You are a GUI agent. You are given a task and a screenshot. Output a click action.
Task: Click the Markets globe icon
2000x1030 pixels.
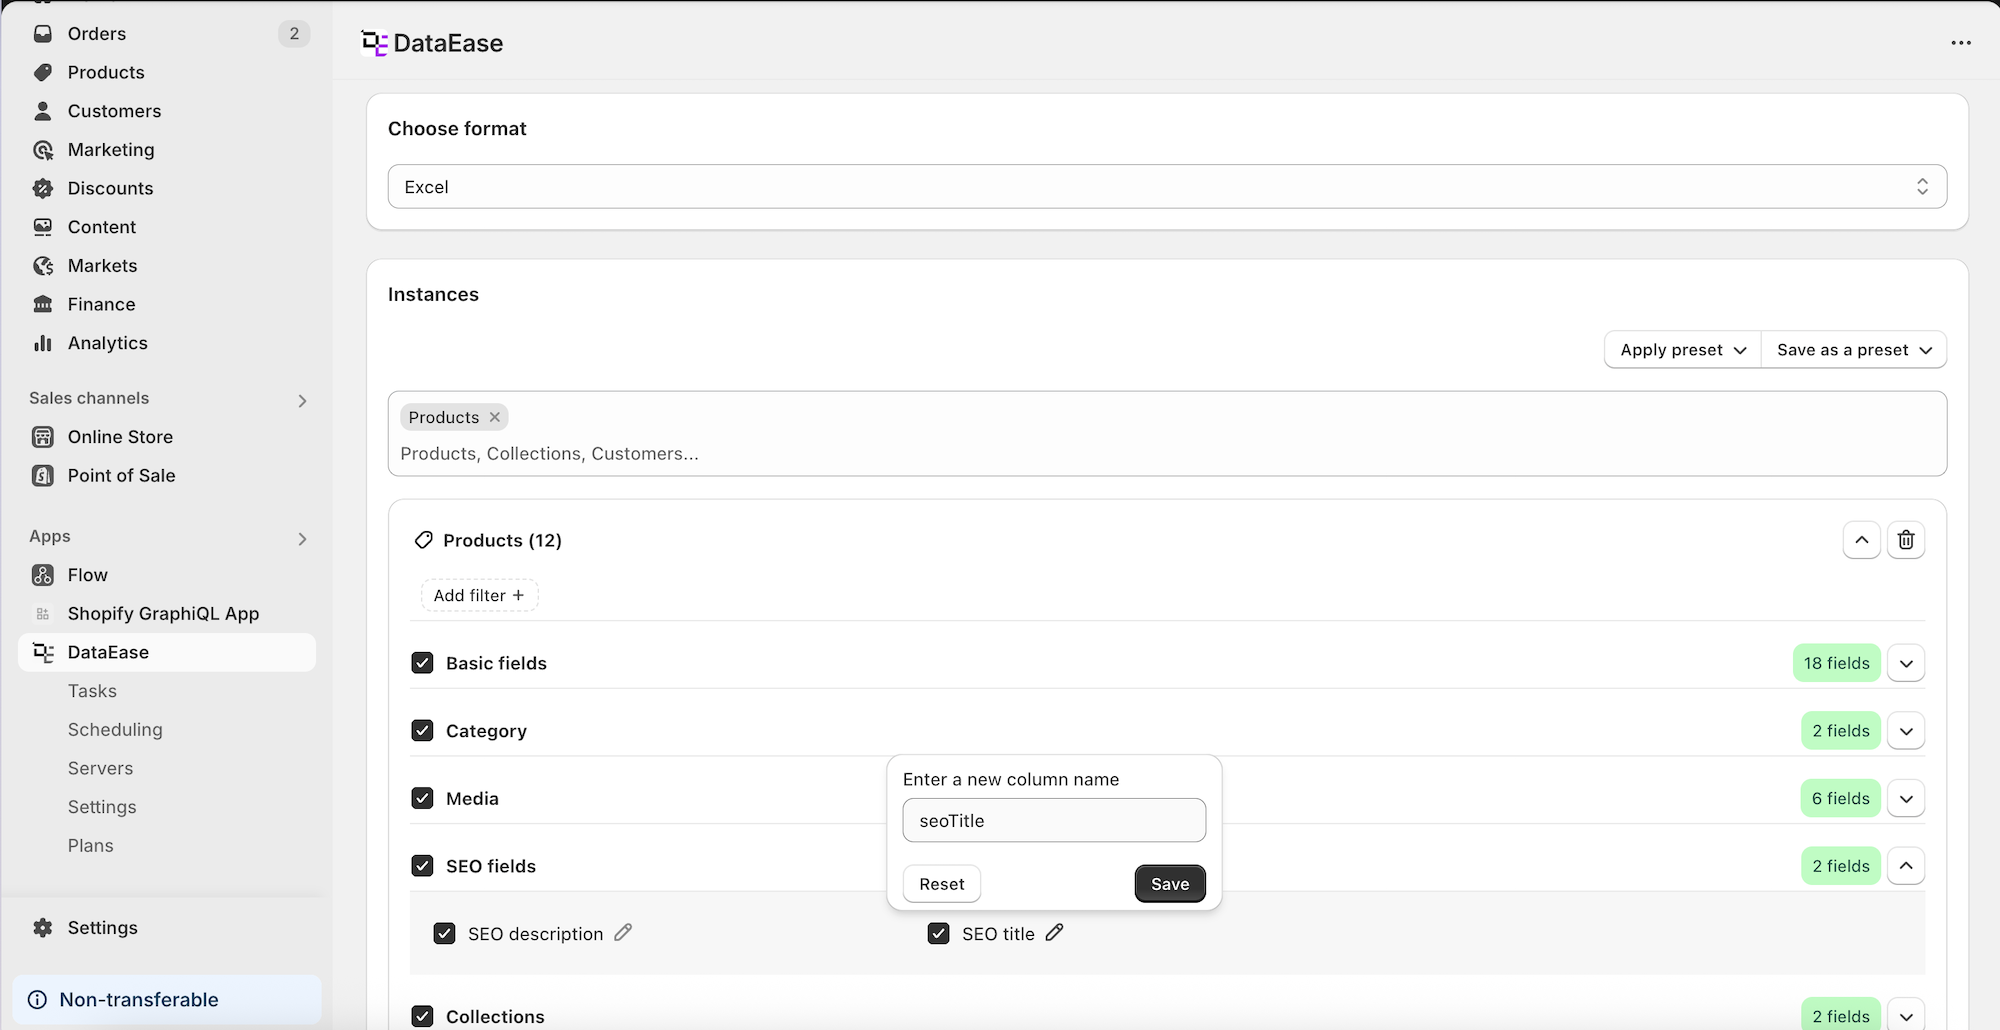pos(43,266)
